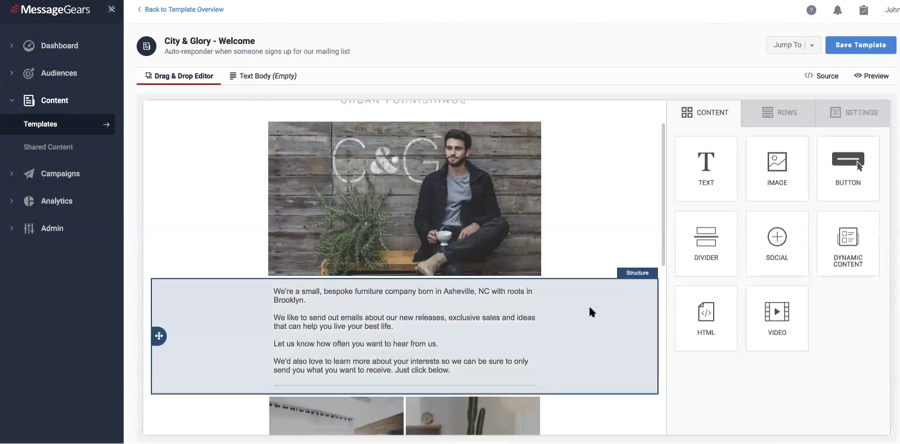Click the paragraph starting 'We're a small, bespoke'
900x444 pixels.
click(x=403, y=295)
